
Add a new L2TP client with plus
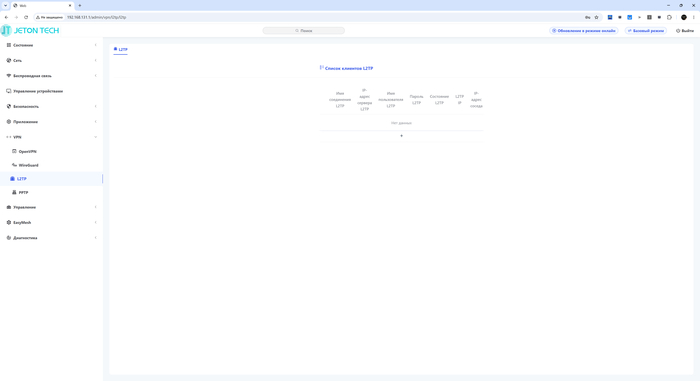(x=401, y=136)
